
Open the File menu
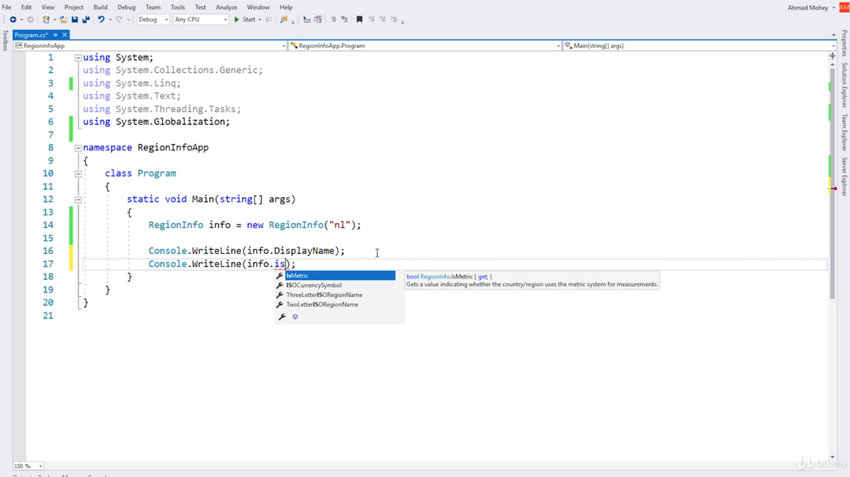tap(7, 7)
